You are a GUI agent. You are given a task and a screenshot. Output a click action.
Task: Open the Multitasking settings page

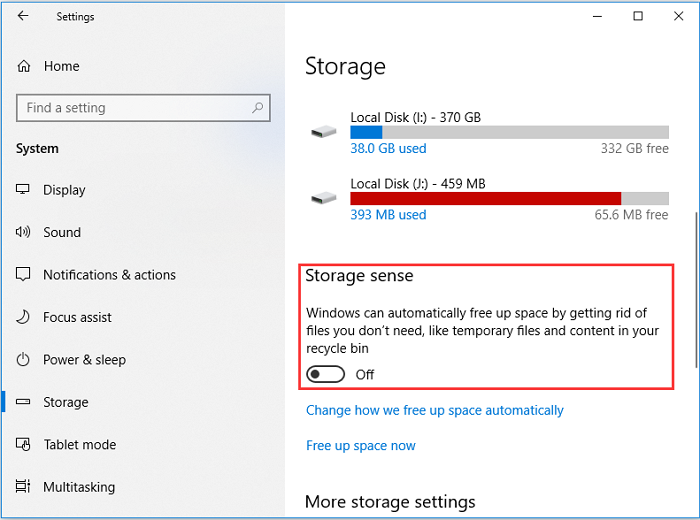click(79, 487)
